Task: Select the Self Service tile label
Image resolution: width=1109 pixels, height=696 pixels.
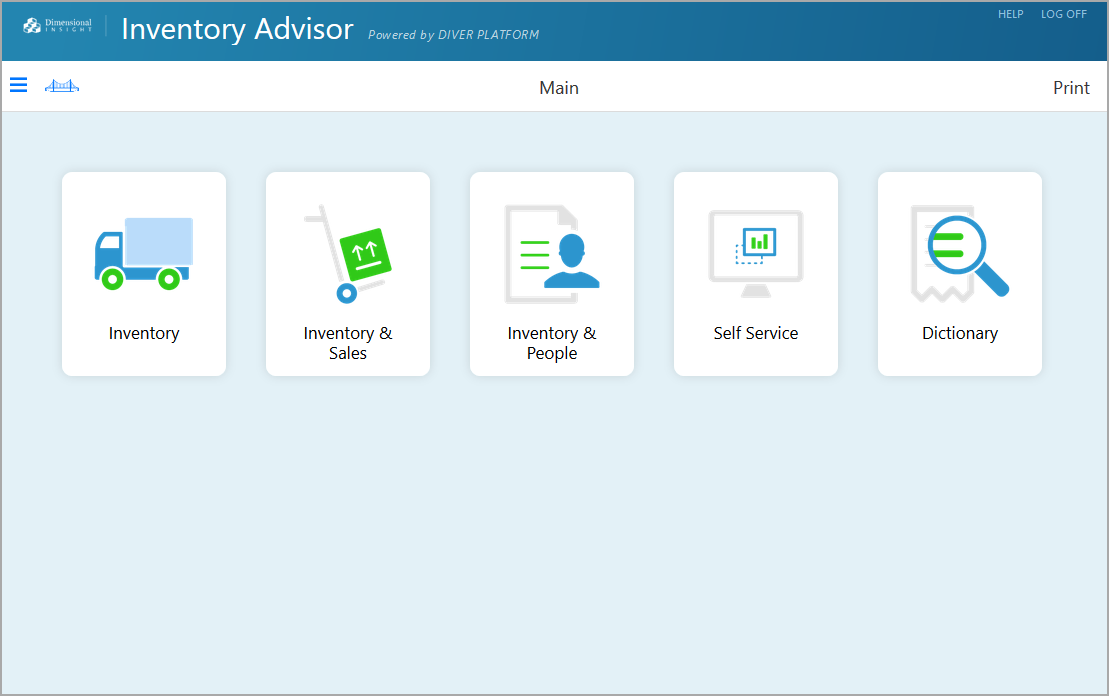Action: pyautogui.click(x=755, y=332)
